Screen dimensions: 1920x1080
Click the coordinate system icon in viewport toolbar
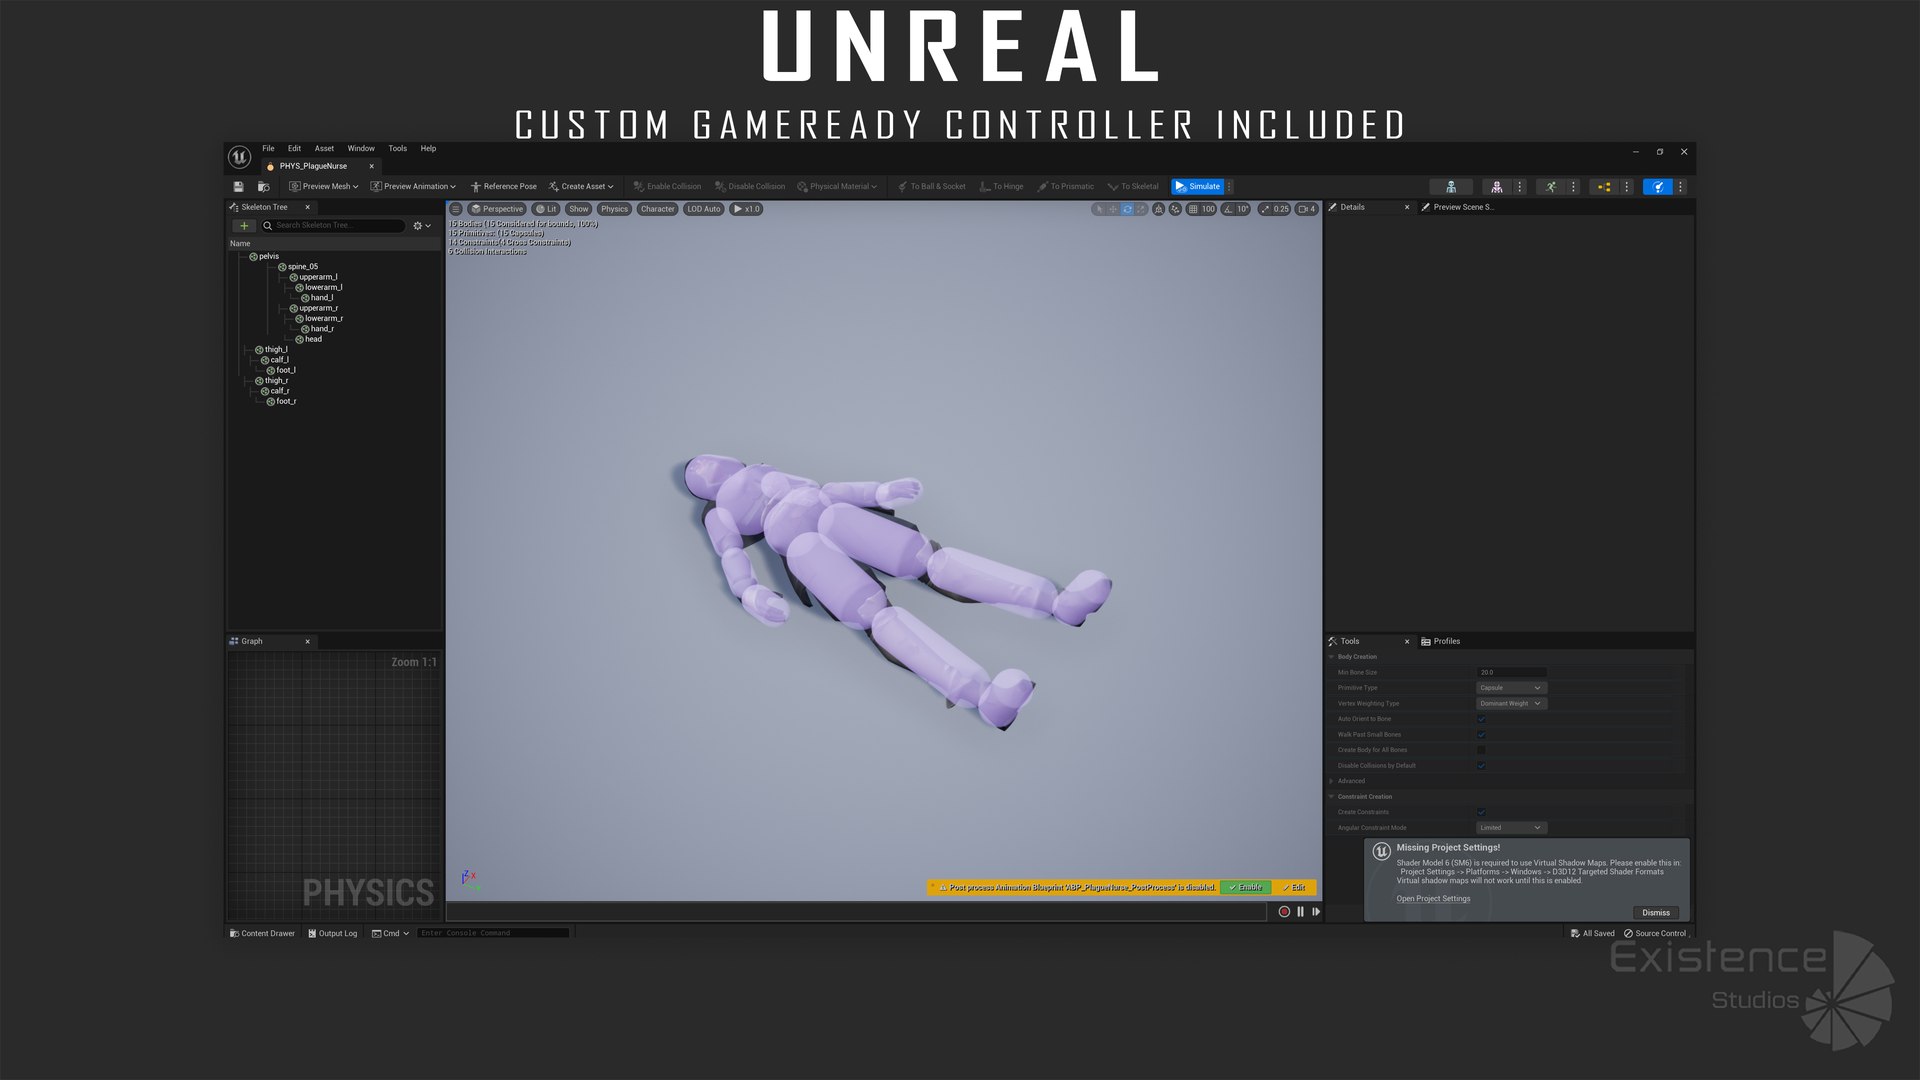(1159, 209)
